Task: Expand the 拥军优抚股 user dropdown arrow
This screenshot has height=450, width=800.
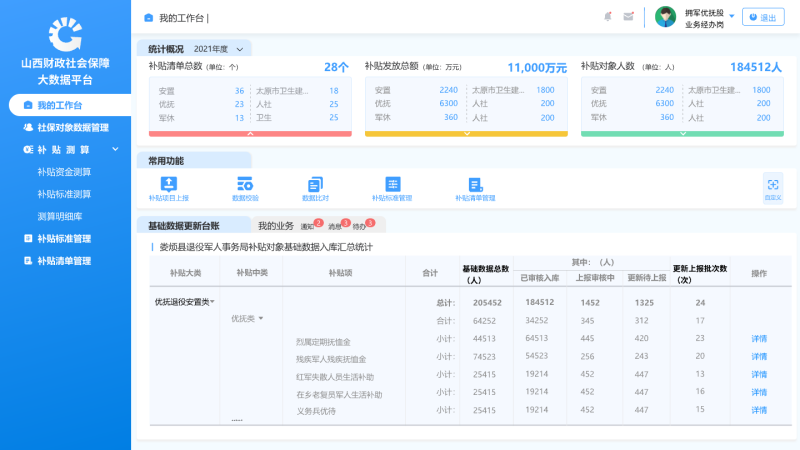Action: coord(732,16)
